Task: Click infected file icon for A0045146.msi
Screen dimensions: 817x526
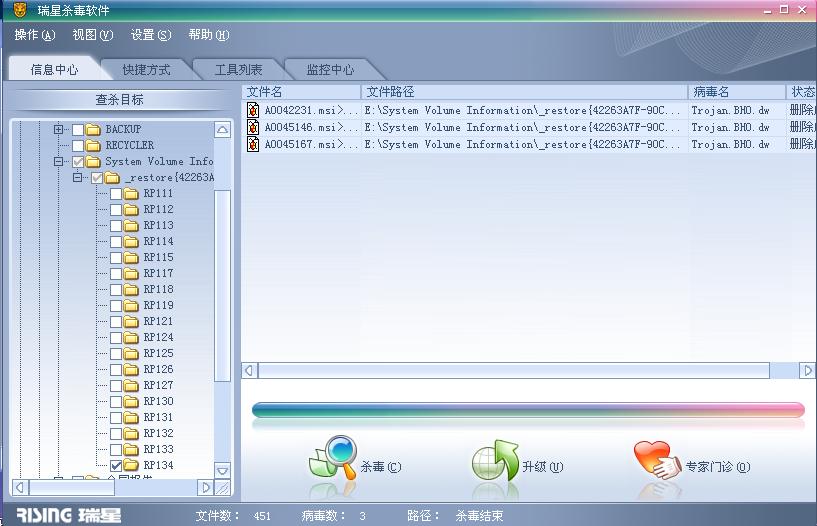Action: [253, 127]
